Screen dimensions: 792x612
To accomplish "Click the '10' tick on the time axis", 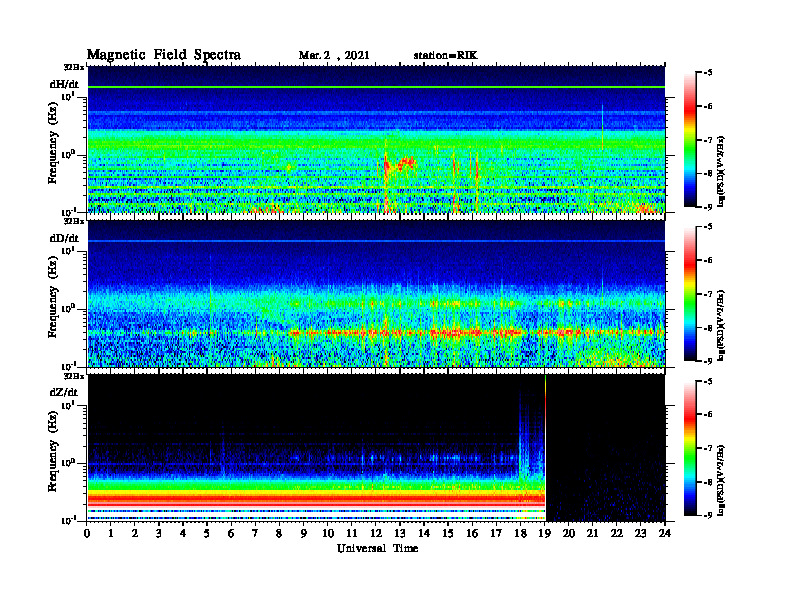I will pyautogui.click(x=328, y=534).
